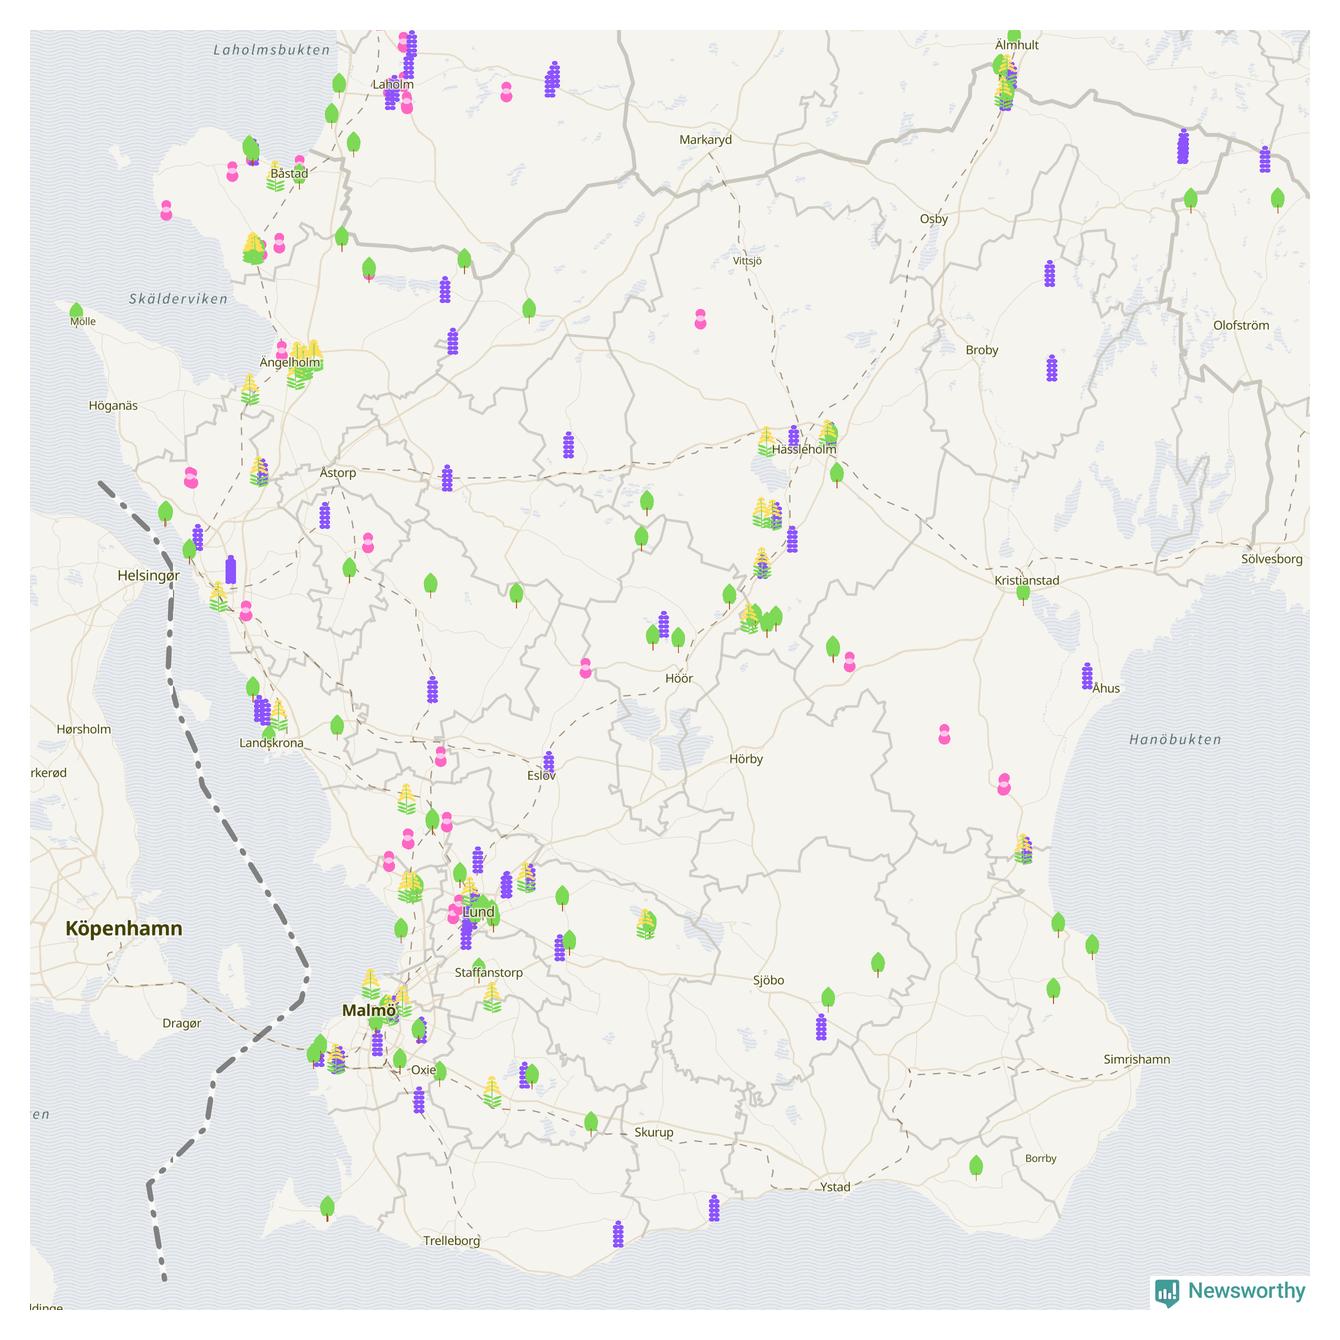Click the Hörby label
The width and height of the screenshot is (1340, 1340).
(x=746, y=759)
